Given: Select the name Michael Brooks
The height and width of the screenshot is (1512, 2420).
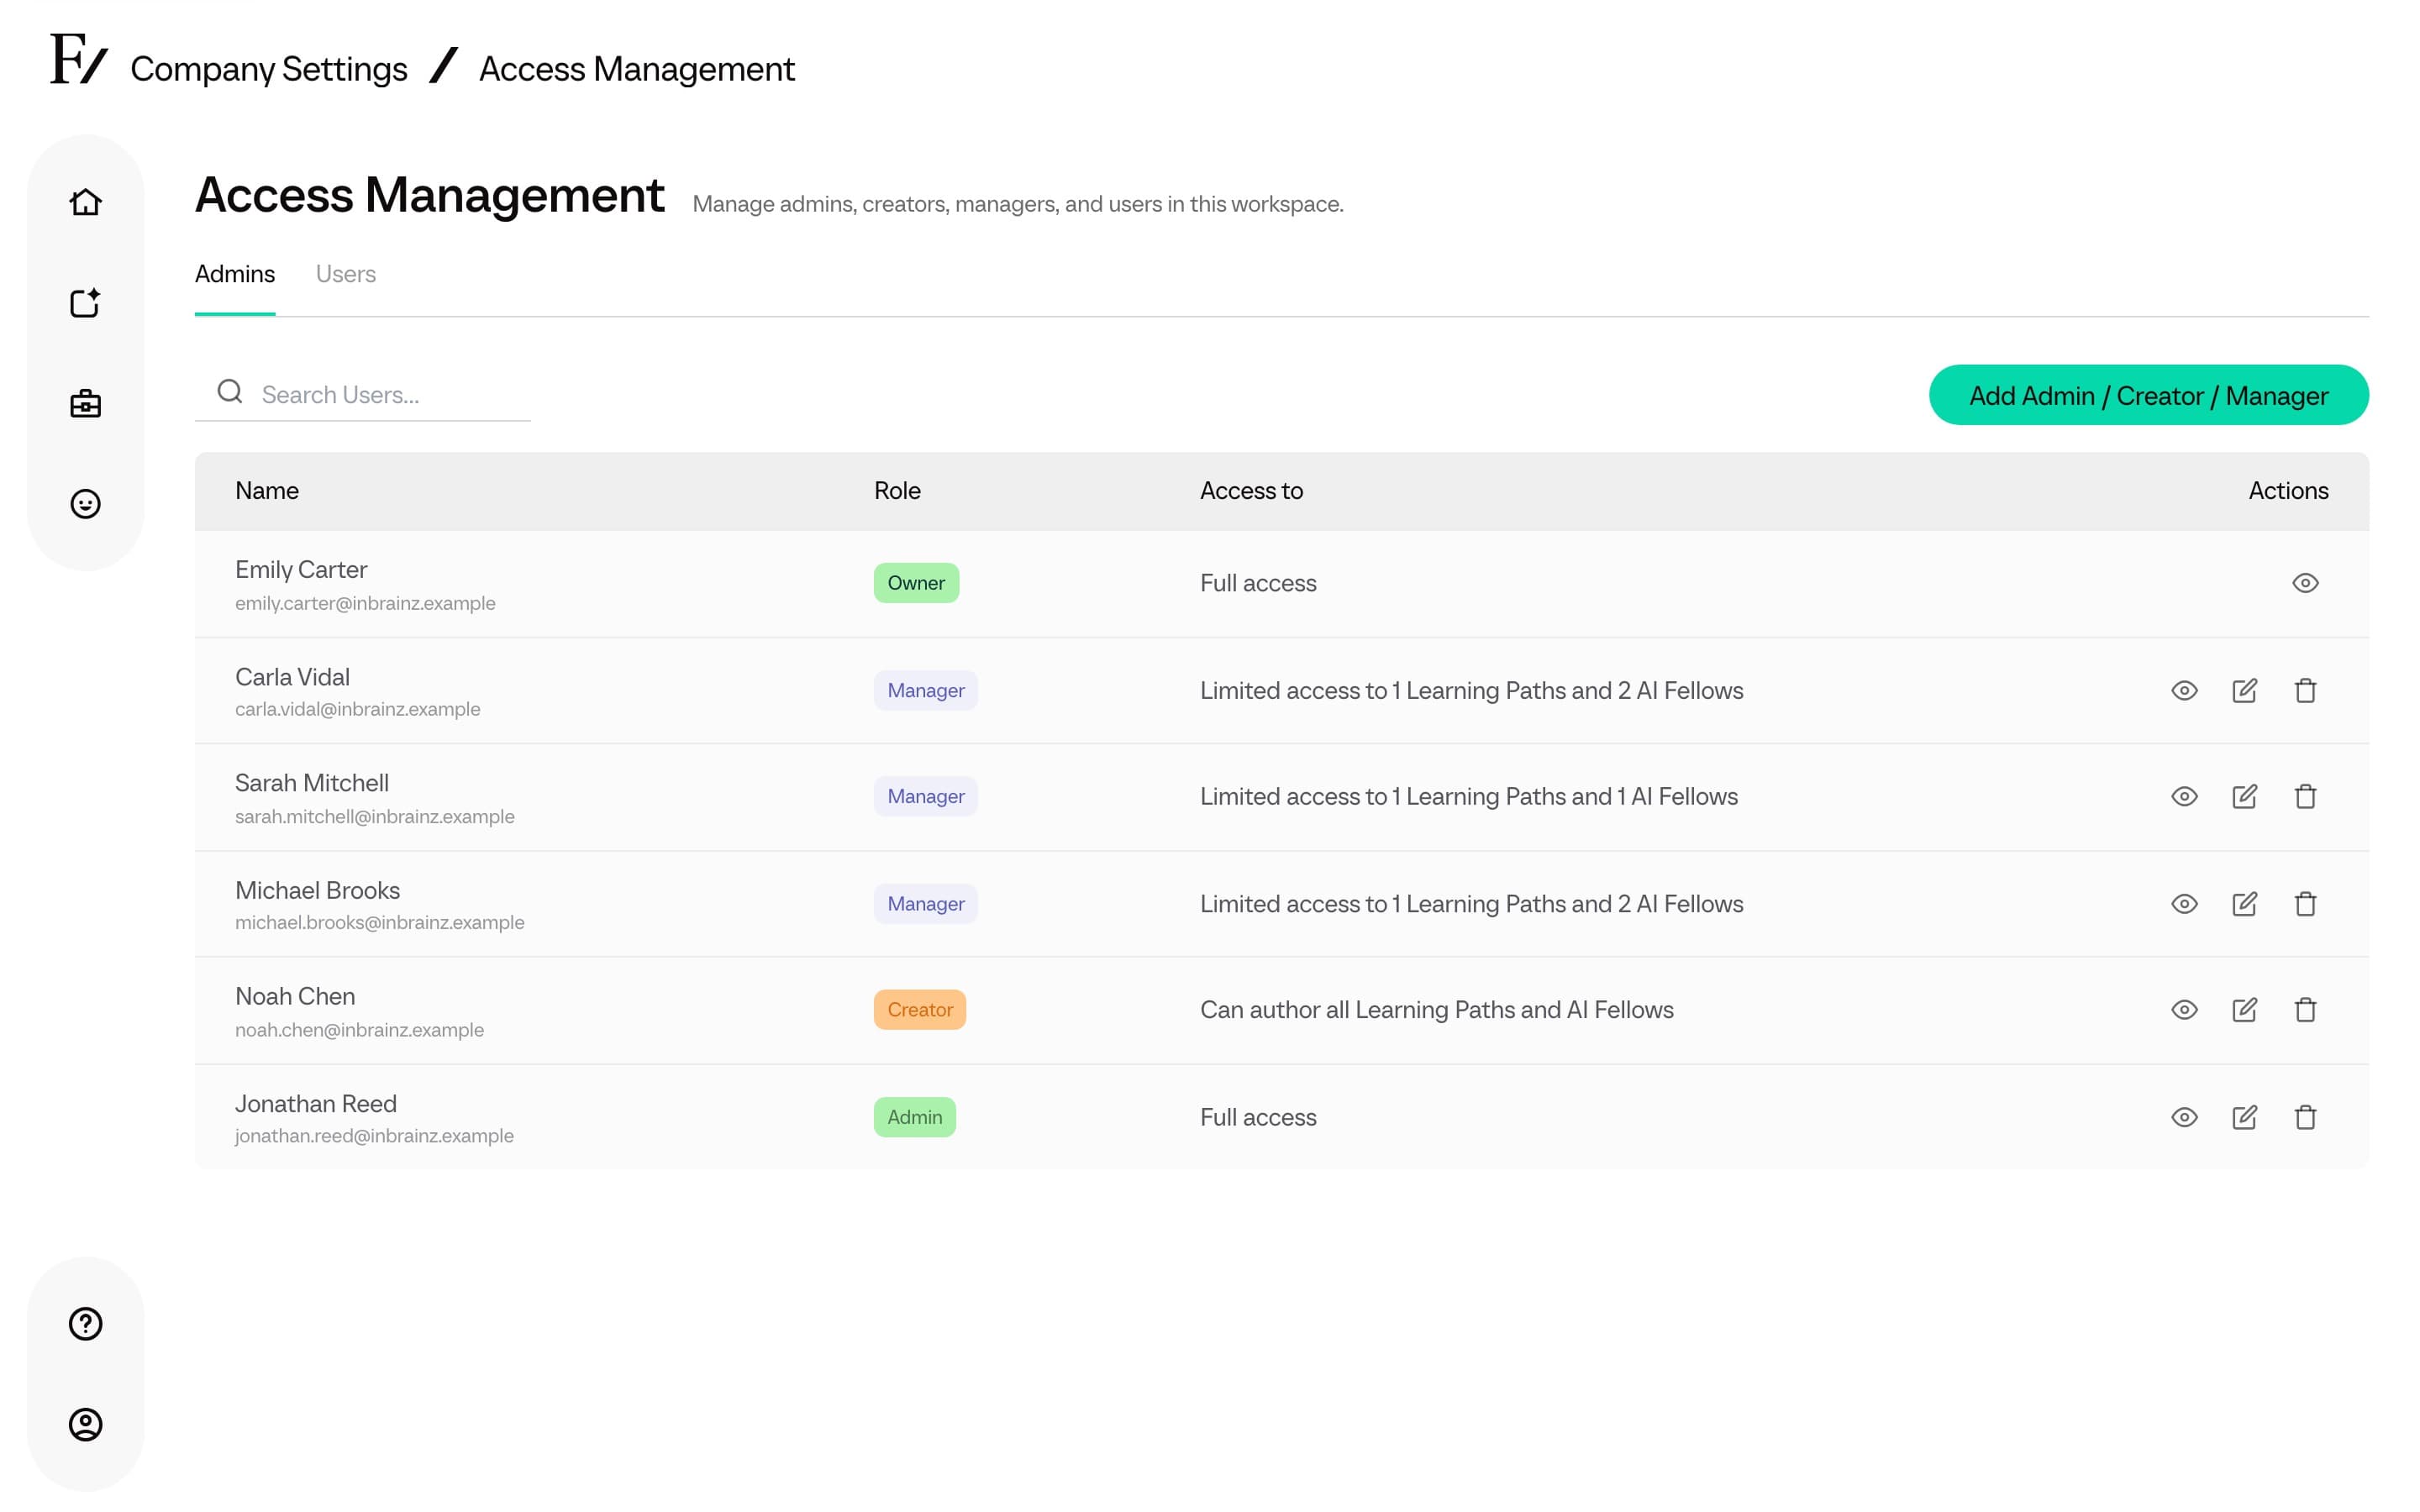Looking at the screenshot, I should click(x=317, y=890).
